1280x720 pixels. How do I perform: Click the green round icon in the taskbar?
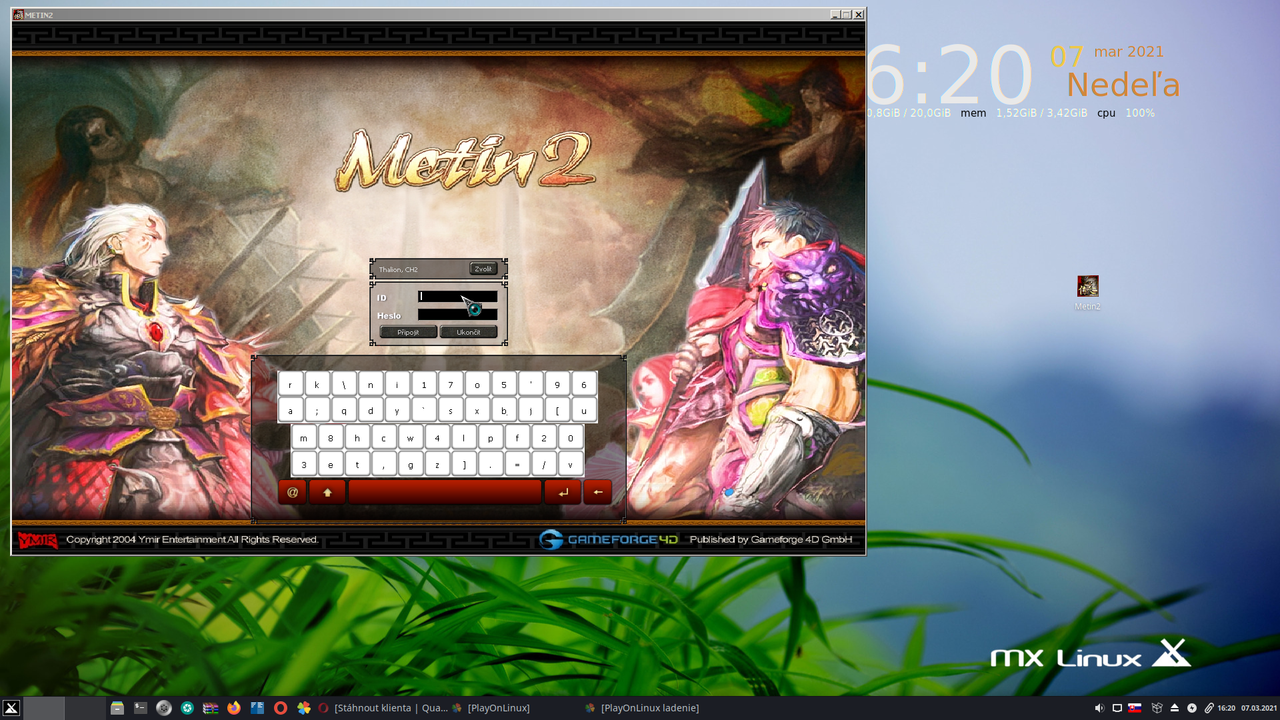click(x=187, y=708)
